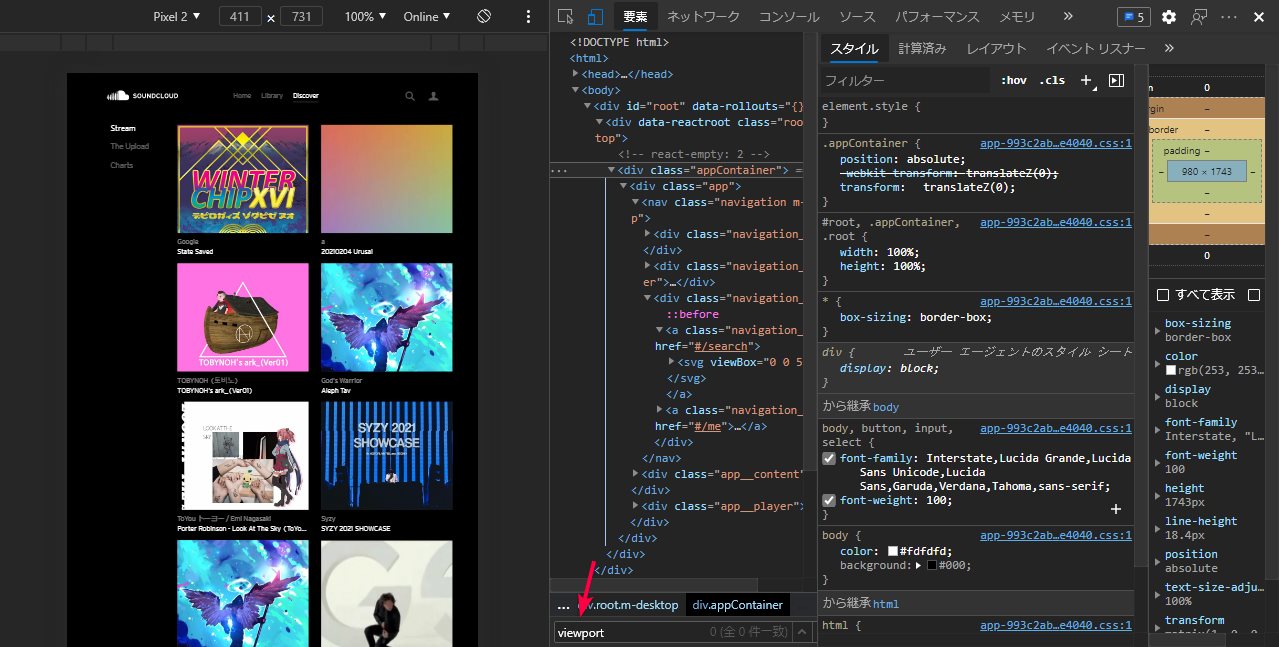The width and height of the screenshot is (1279, 647).
Task: Switch to the ネットワーク tab
Action: click(703, 16)
